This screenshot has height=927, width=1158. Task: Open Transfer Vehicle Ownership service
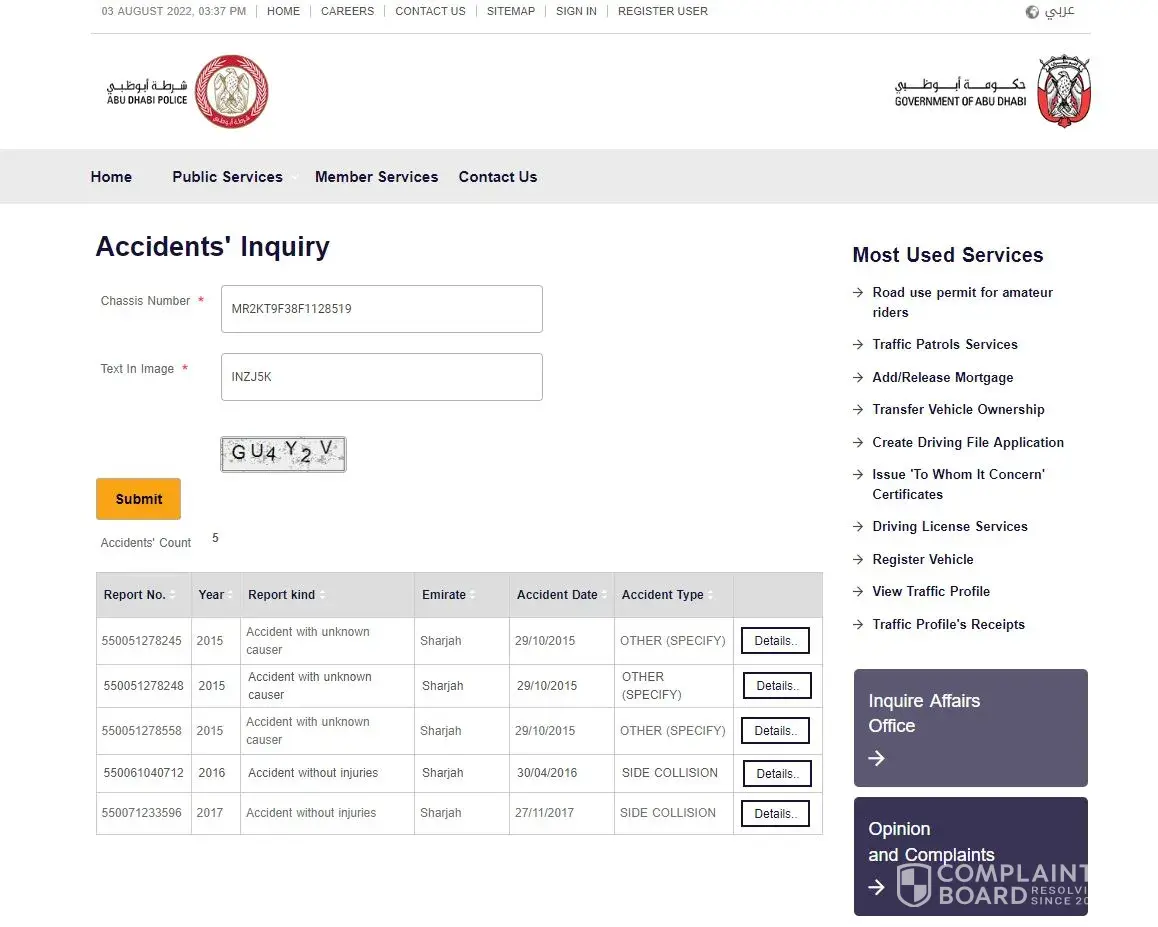point(958,409)
